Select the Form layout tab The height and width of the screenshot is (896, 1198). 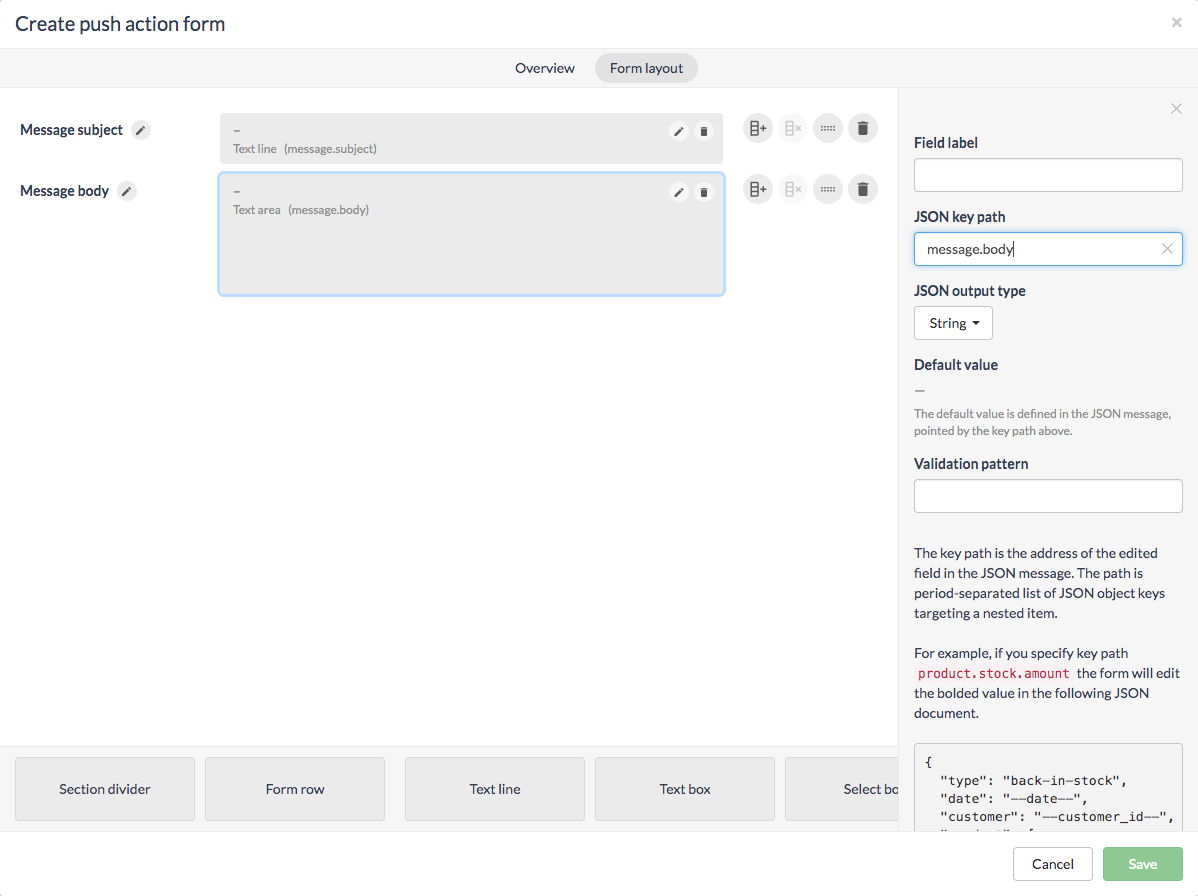646,68
